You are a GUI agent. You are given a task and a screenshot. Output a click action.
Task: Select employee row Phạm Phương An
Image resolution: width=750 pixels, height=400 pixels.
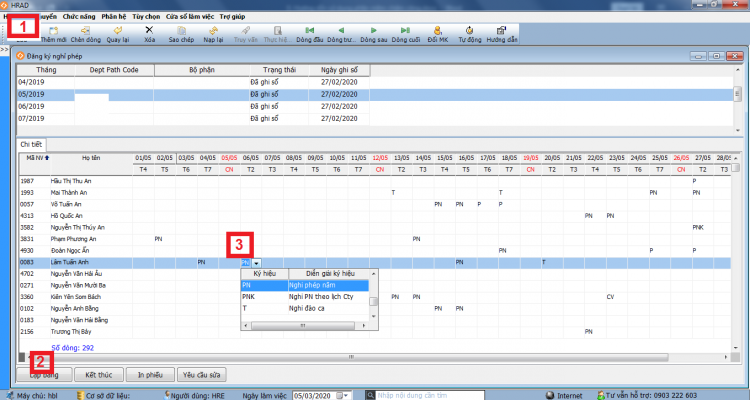pyautogui.click(x=375, y=239)
